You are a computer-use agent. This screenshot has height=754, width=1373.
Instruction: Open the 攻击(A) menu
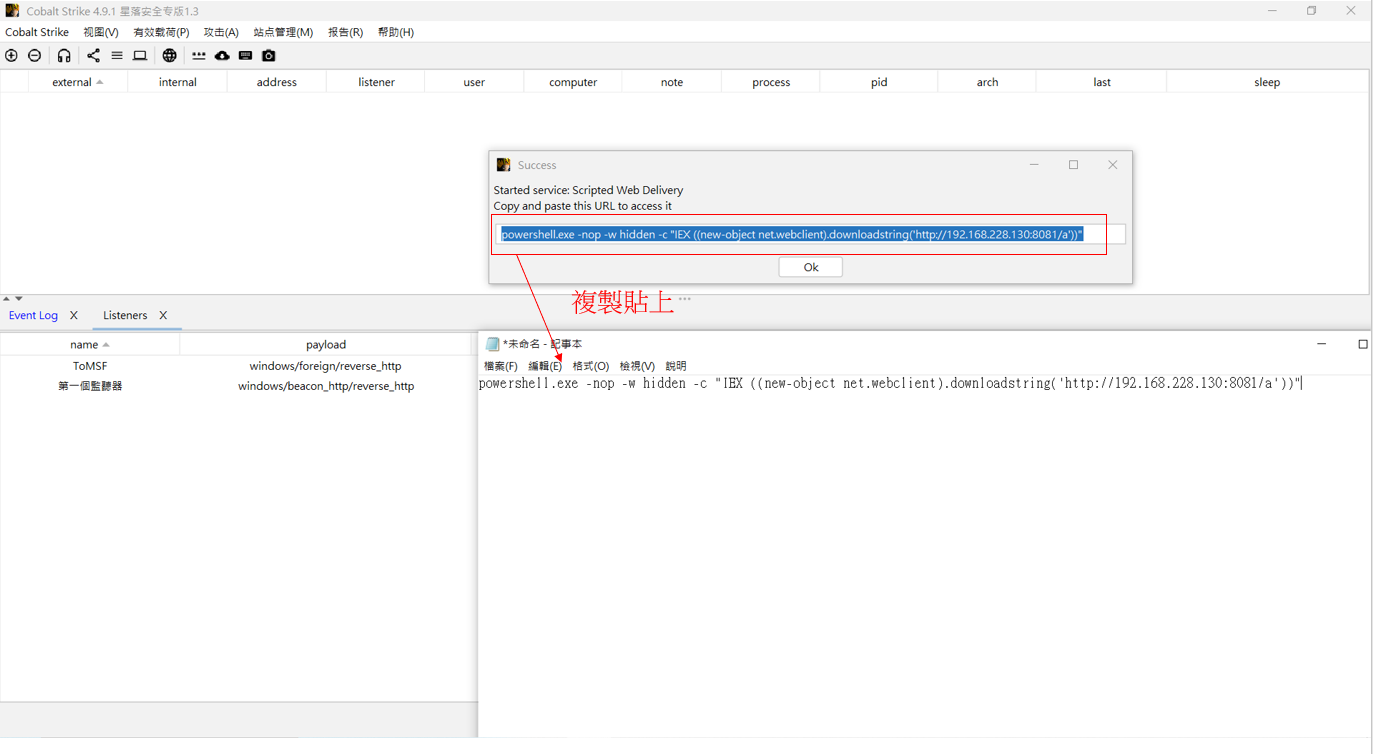pos(221,32)
